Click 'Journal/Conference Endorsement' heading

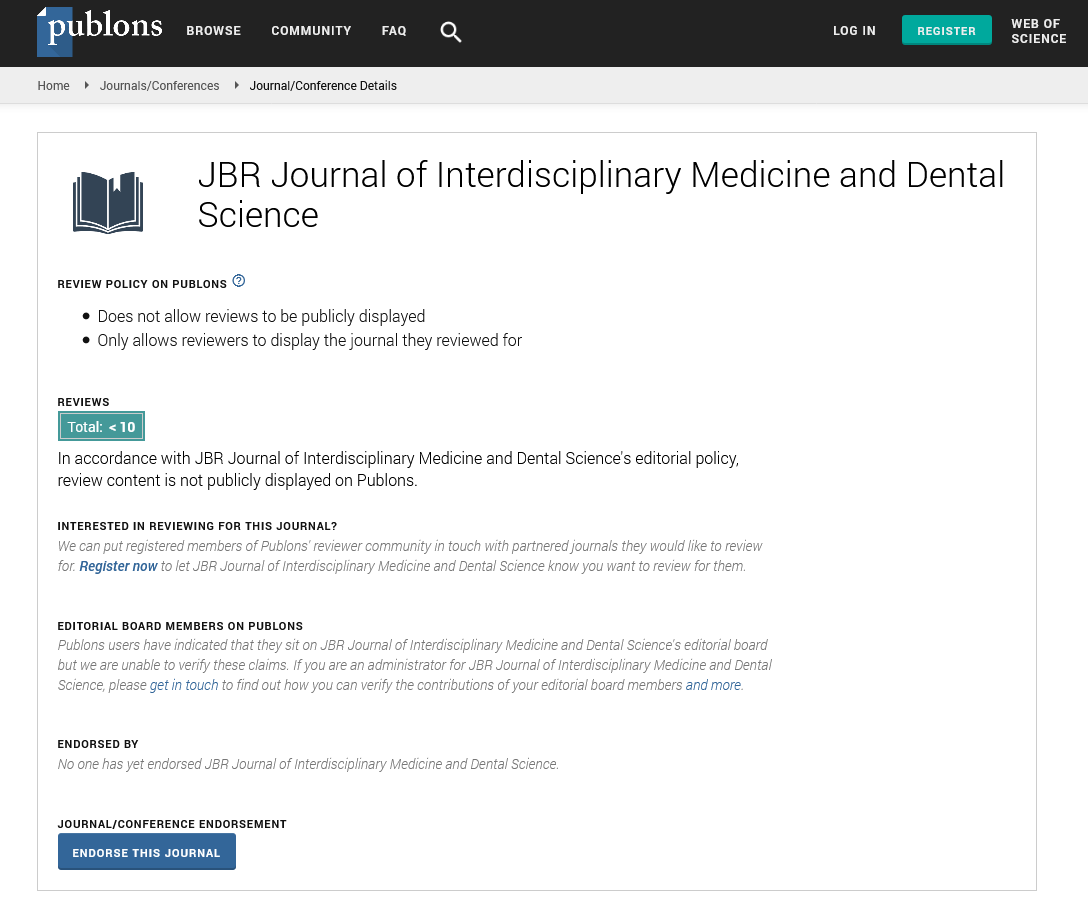pos(172,824)
